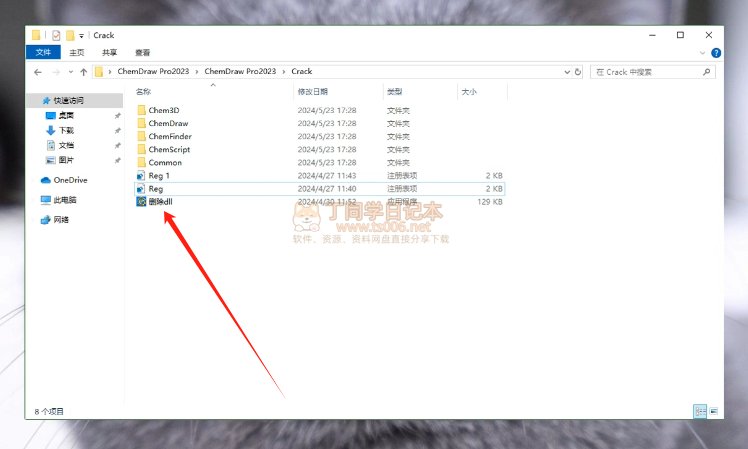Open the address bar history dropdown
Image resolution: width=748 pixels, height=449 pixels.
pos(567,72)
